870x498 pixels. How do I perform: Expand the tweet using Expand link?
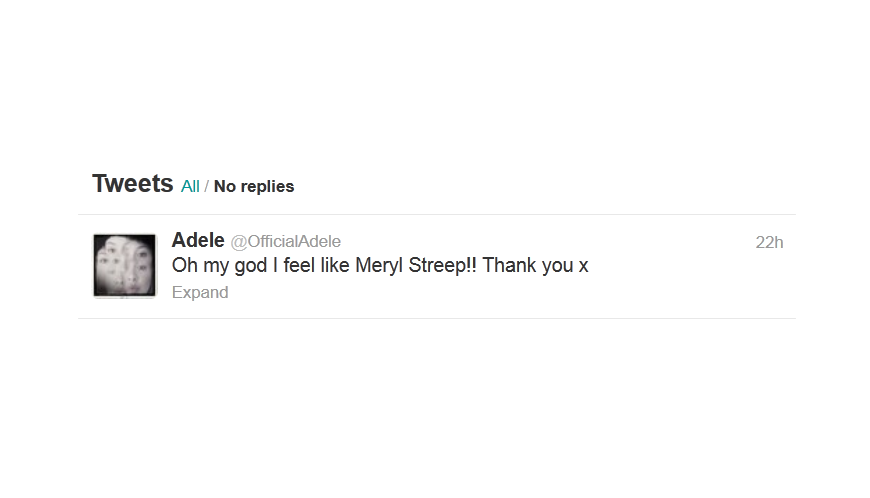(x=200, y=293)
